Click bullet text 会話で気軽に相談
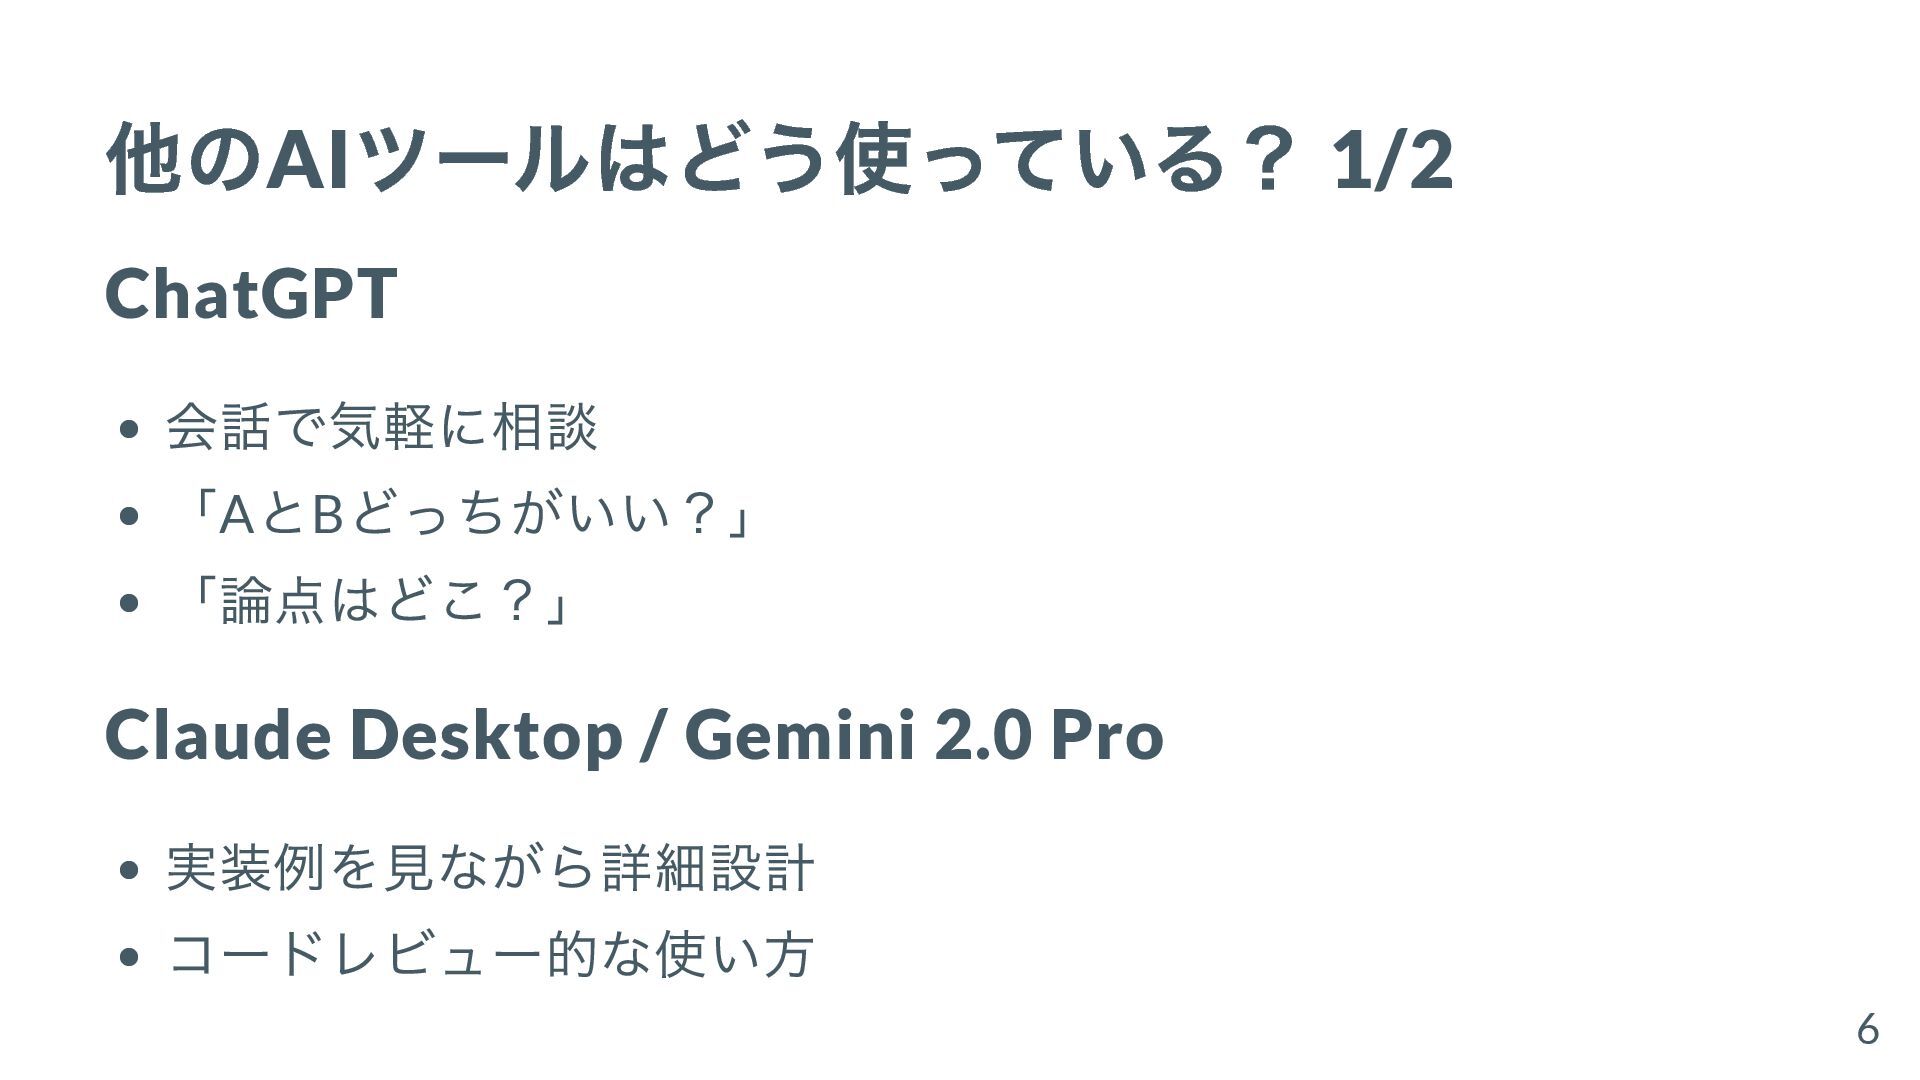 tap(382, 427)
